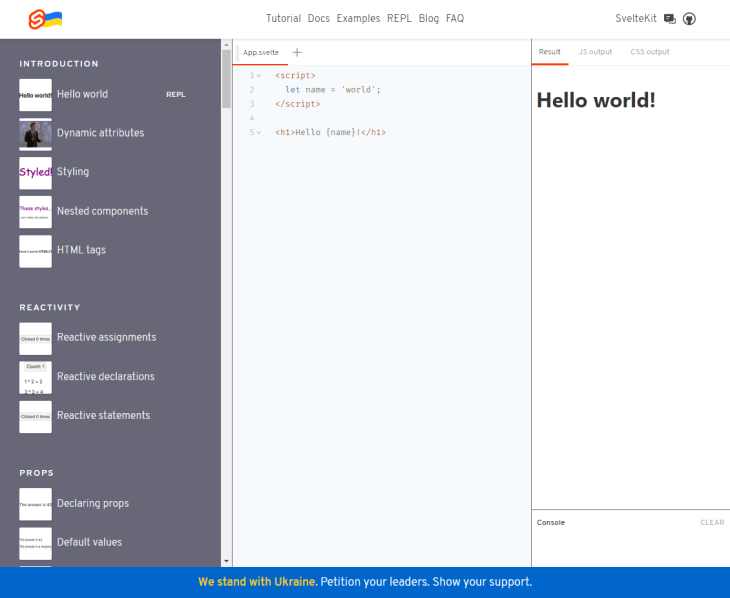Select the Reactive declarations example

coord(105,377)
